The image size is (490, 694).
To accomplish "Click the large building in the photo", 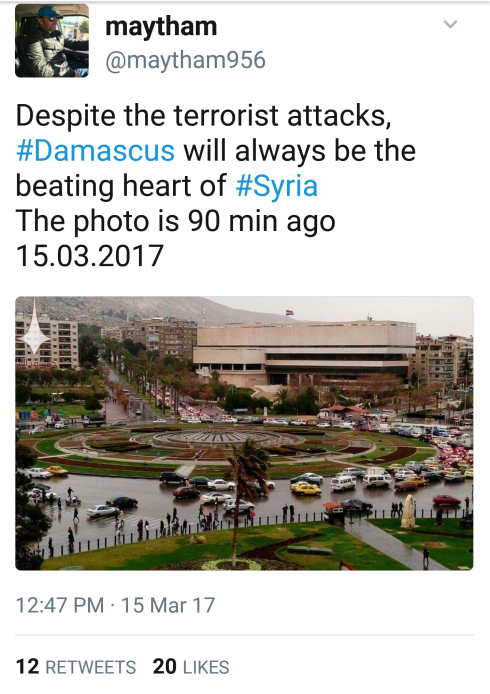I will tap(305, 352).
